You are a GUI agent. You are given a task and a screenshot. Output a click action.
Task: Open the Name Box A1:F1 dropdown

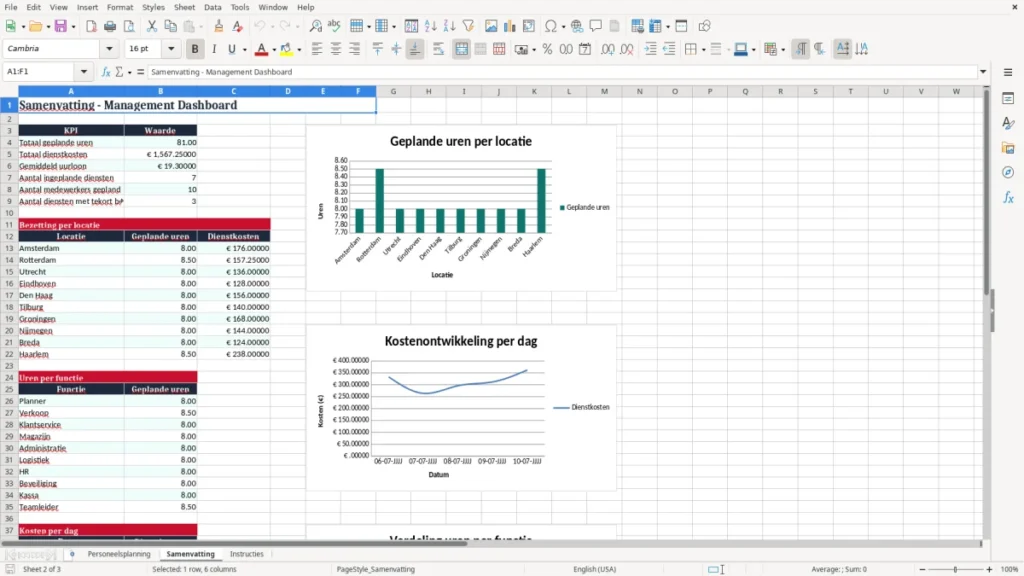pyautogui.click(x=84, y=72)
